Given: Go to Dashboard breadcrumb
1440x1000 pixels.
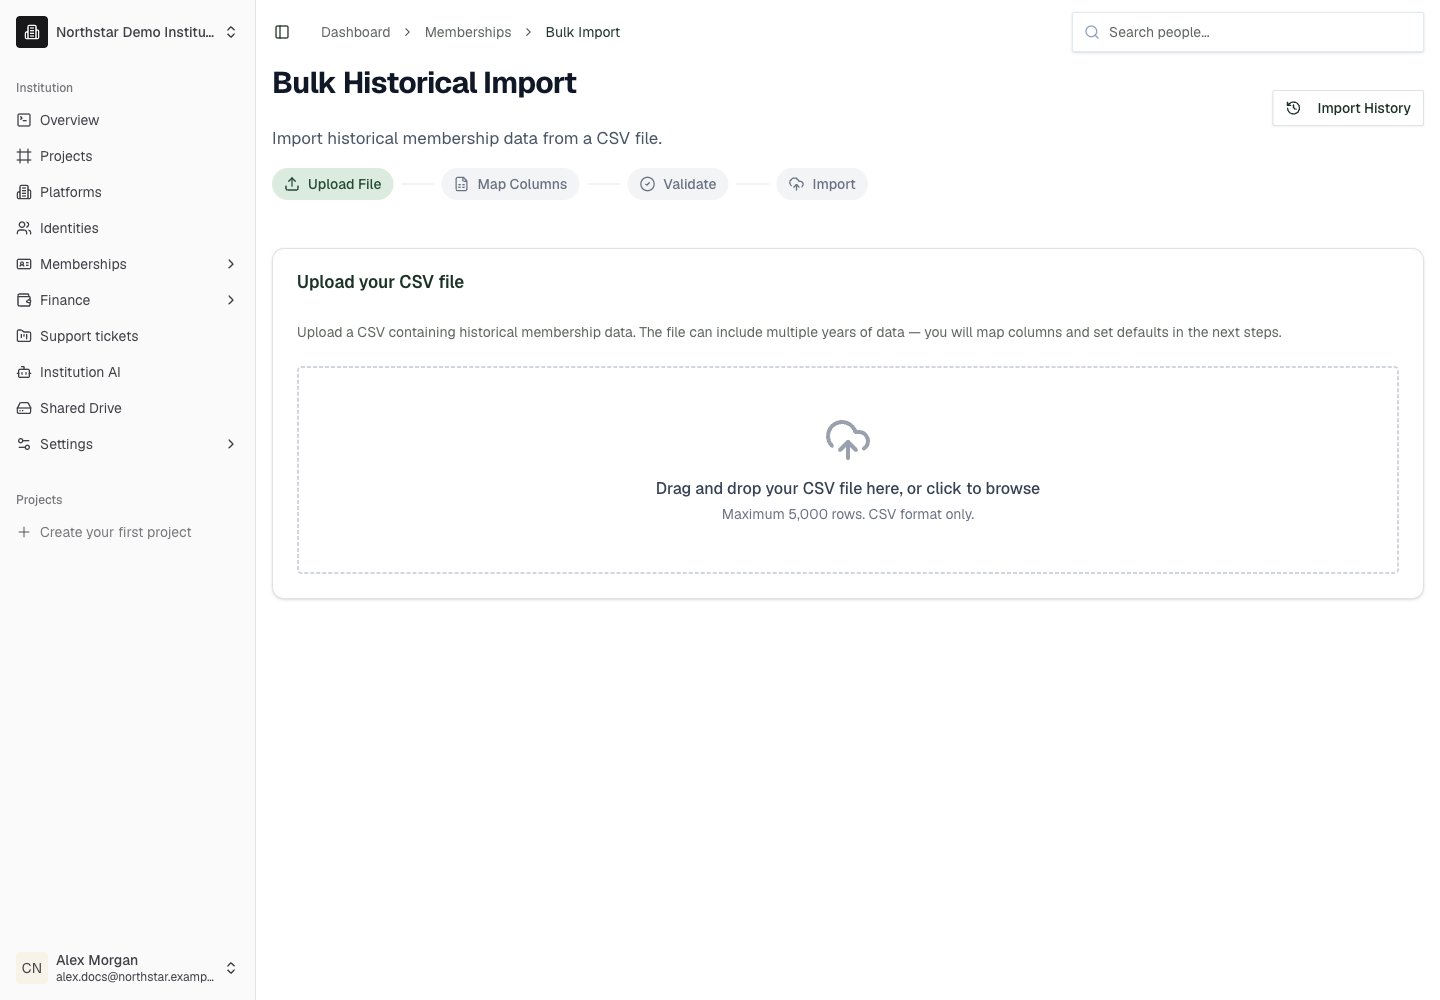Looking at the screenshot, I should [355, 32].
